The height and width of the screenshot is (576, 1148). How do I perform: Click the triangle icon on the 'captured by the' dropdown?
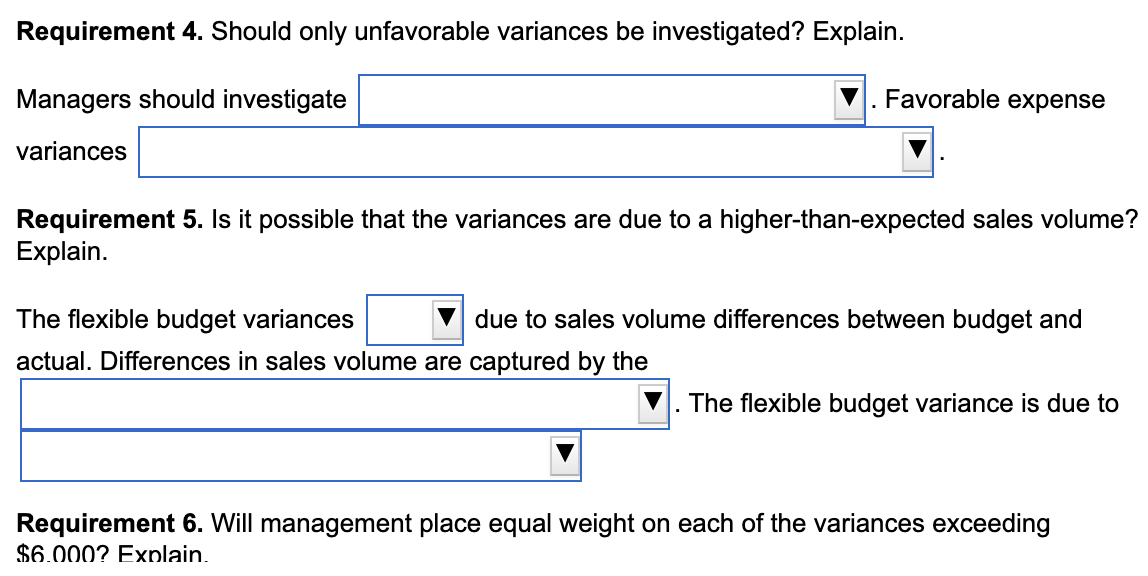654,403
